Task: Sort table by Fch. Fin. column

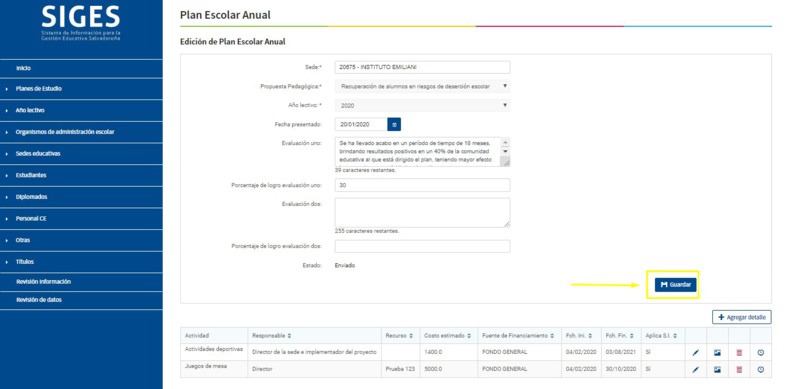Action: click(631, 336)
